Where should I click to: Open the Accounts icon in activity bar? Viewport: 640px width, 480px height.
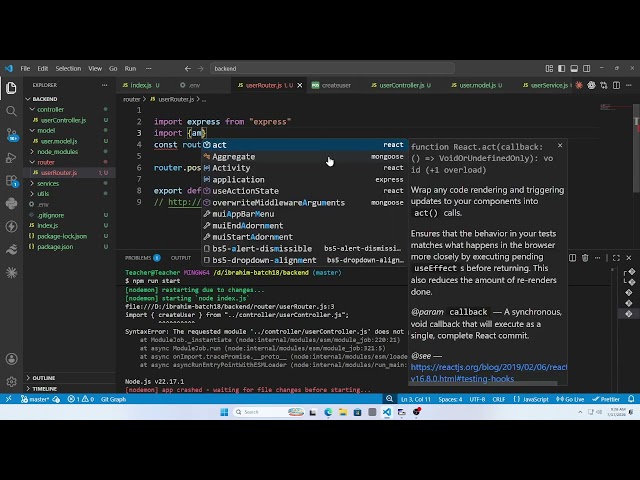tap(11, 359)
